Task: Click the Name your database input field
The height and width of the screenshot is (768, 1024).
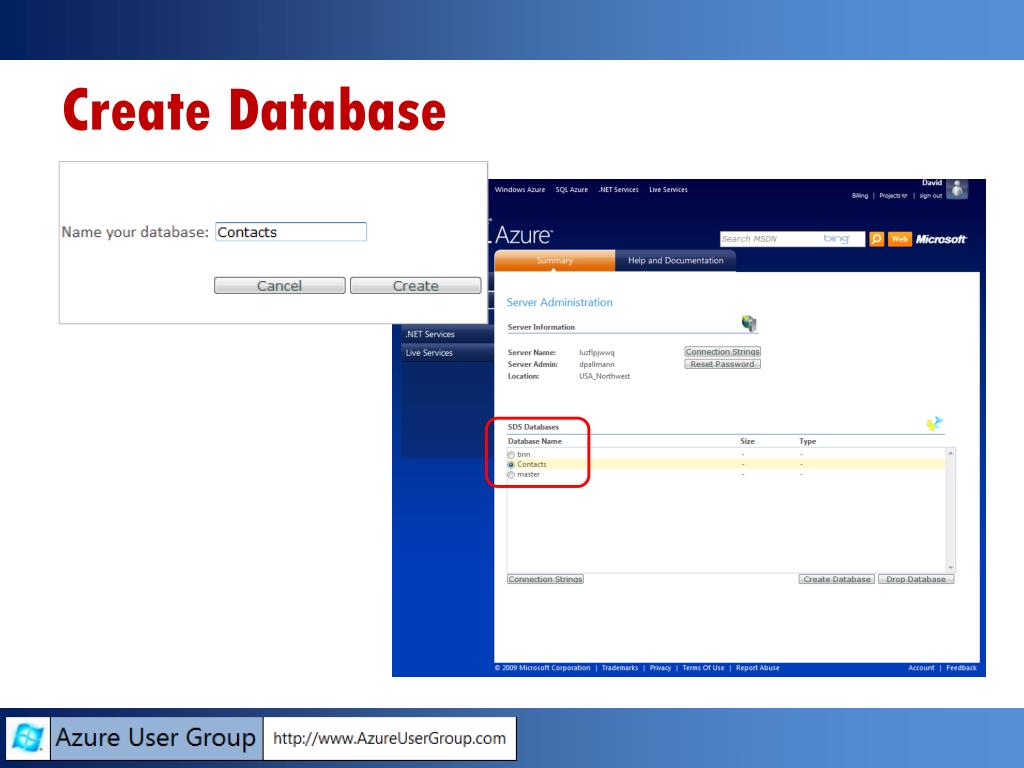Action: (x=291, y=232)
